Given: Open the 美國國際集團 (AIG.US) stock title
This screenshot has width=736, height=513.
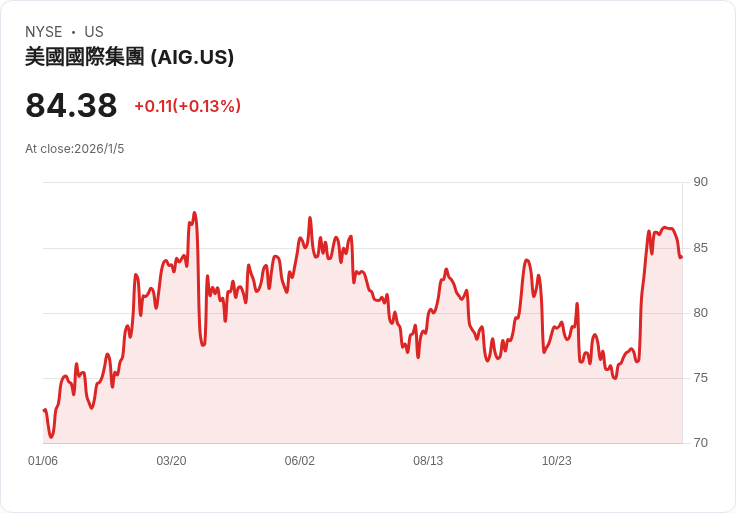Looking at the screenshot, I should (129, 57).
